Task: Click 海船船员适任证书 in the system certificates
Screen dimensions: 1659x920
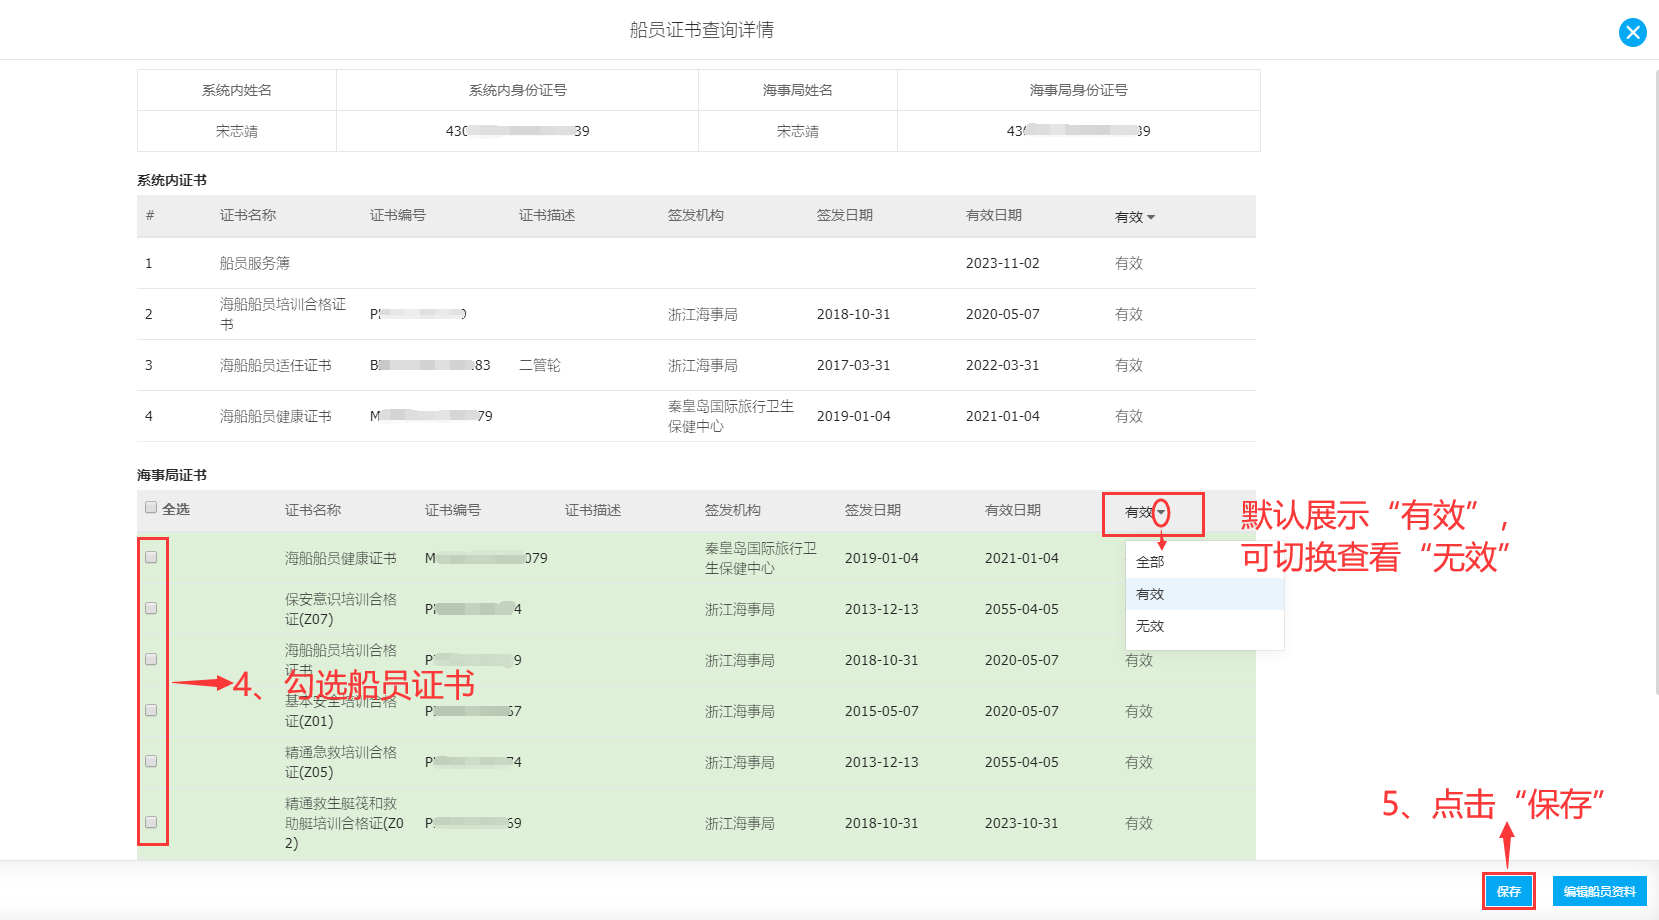Action: pos(276,365)
